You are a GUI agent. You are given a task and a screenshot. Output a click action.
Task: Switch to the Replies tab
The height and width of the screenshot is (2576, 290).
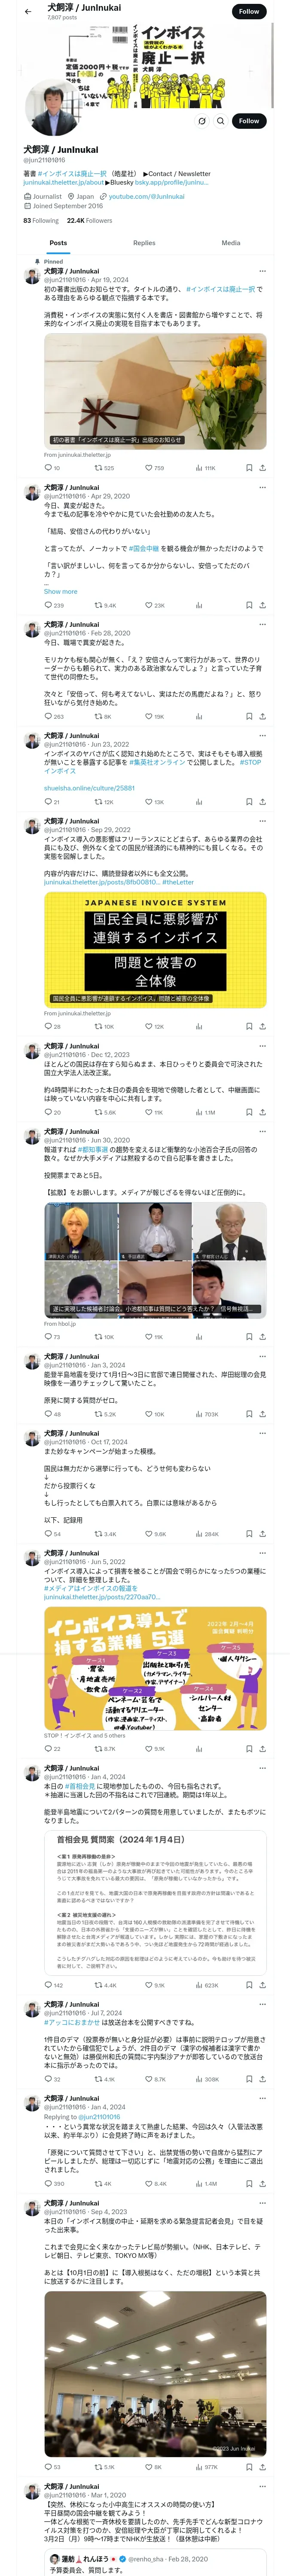[x=144, y=243]
